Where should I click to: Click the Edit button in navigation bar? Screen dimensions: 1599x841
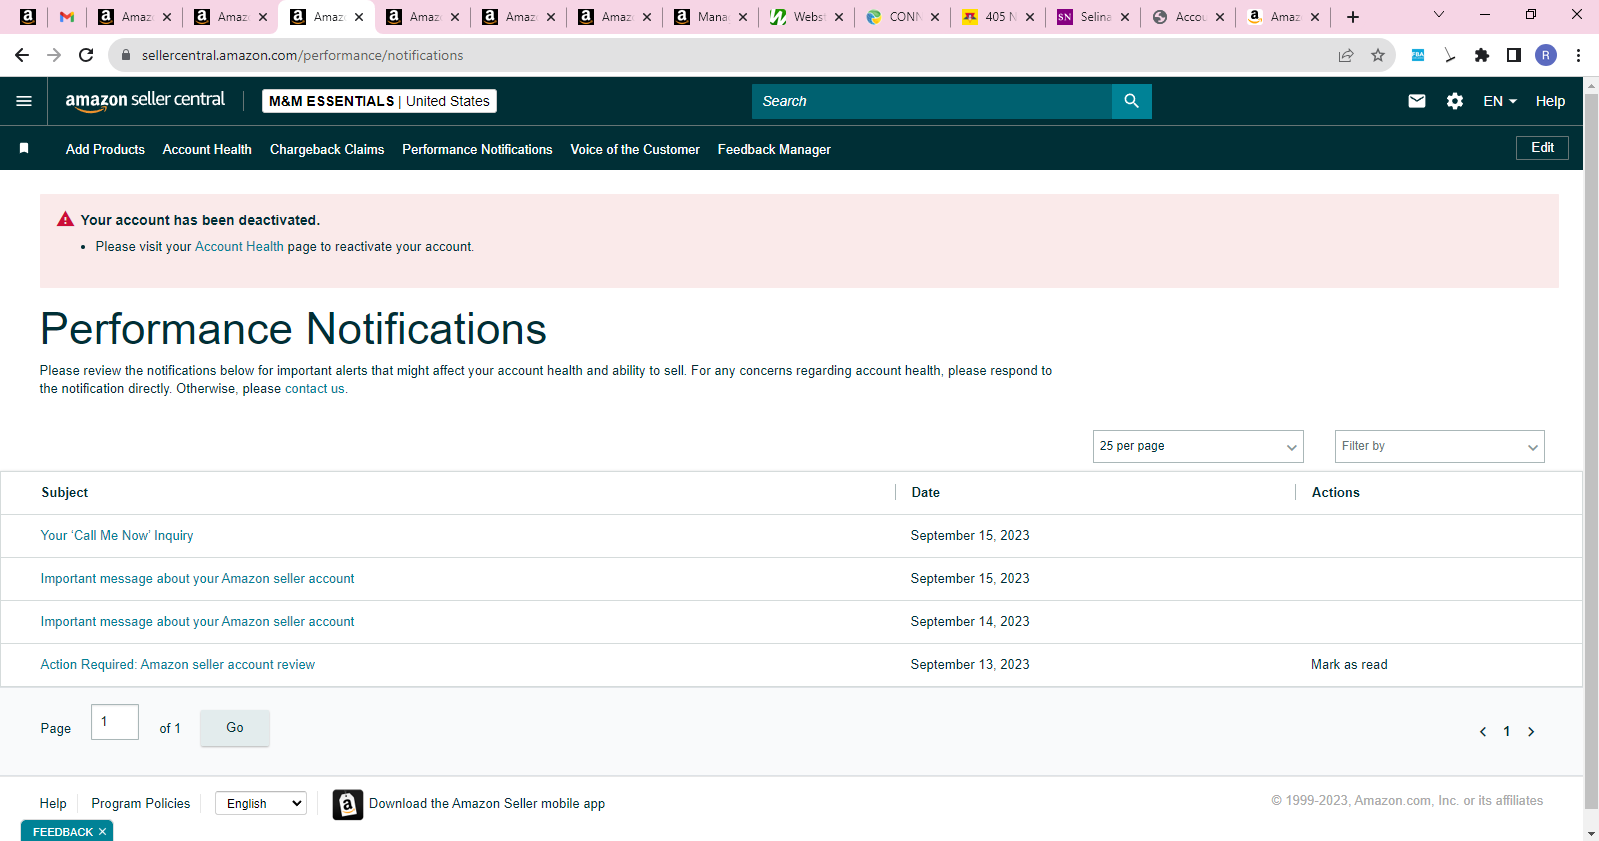pos(1542,148)
